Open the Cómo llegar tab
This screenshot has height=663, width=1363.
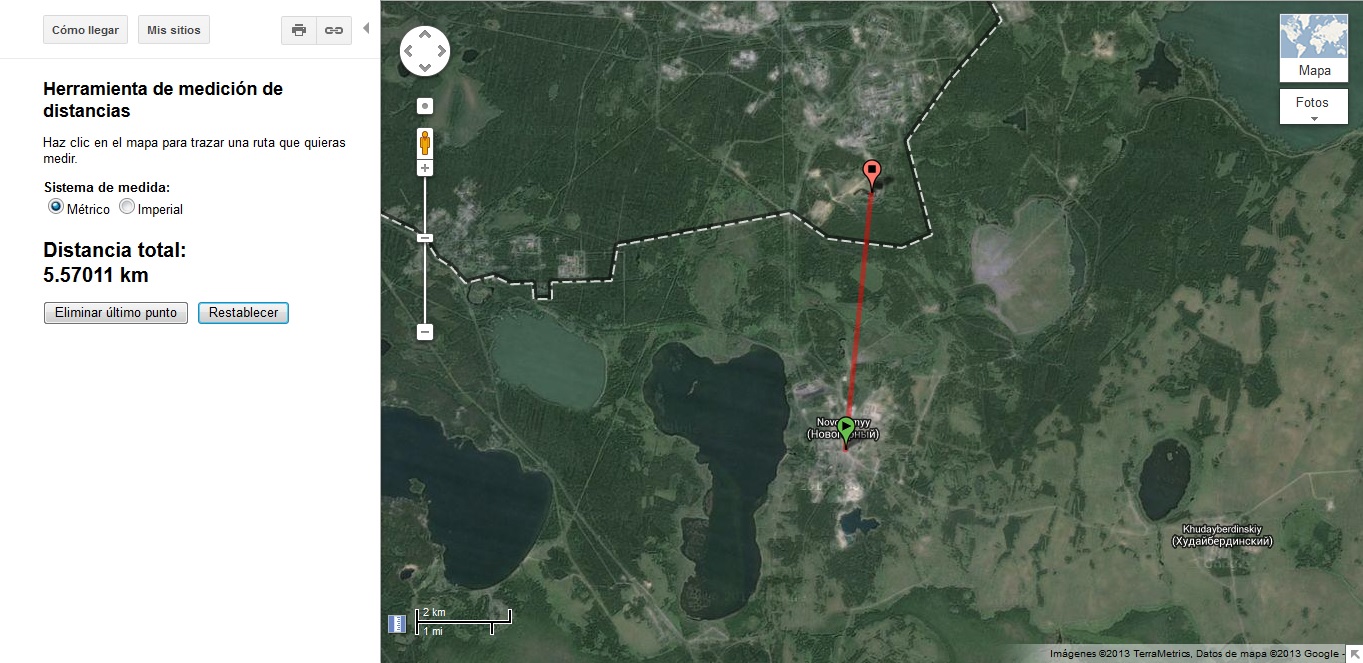[85, 30]
